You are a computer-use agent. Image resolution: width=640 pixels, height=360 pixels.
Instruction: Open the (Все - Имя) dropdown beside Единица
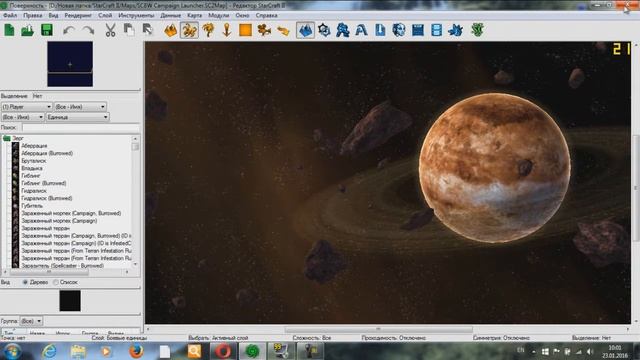pyautogui.click(x=22, y=117)
